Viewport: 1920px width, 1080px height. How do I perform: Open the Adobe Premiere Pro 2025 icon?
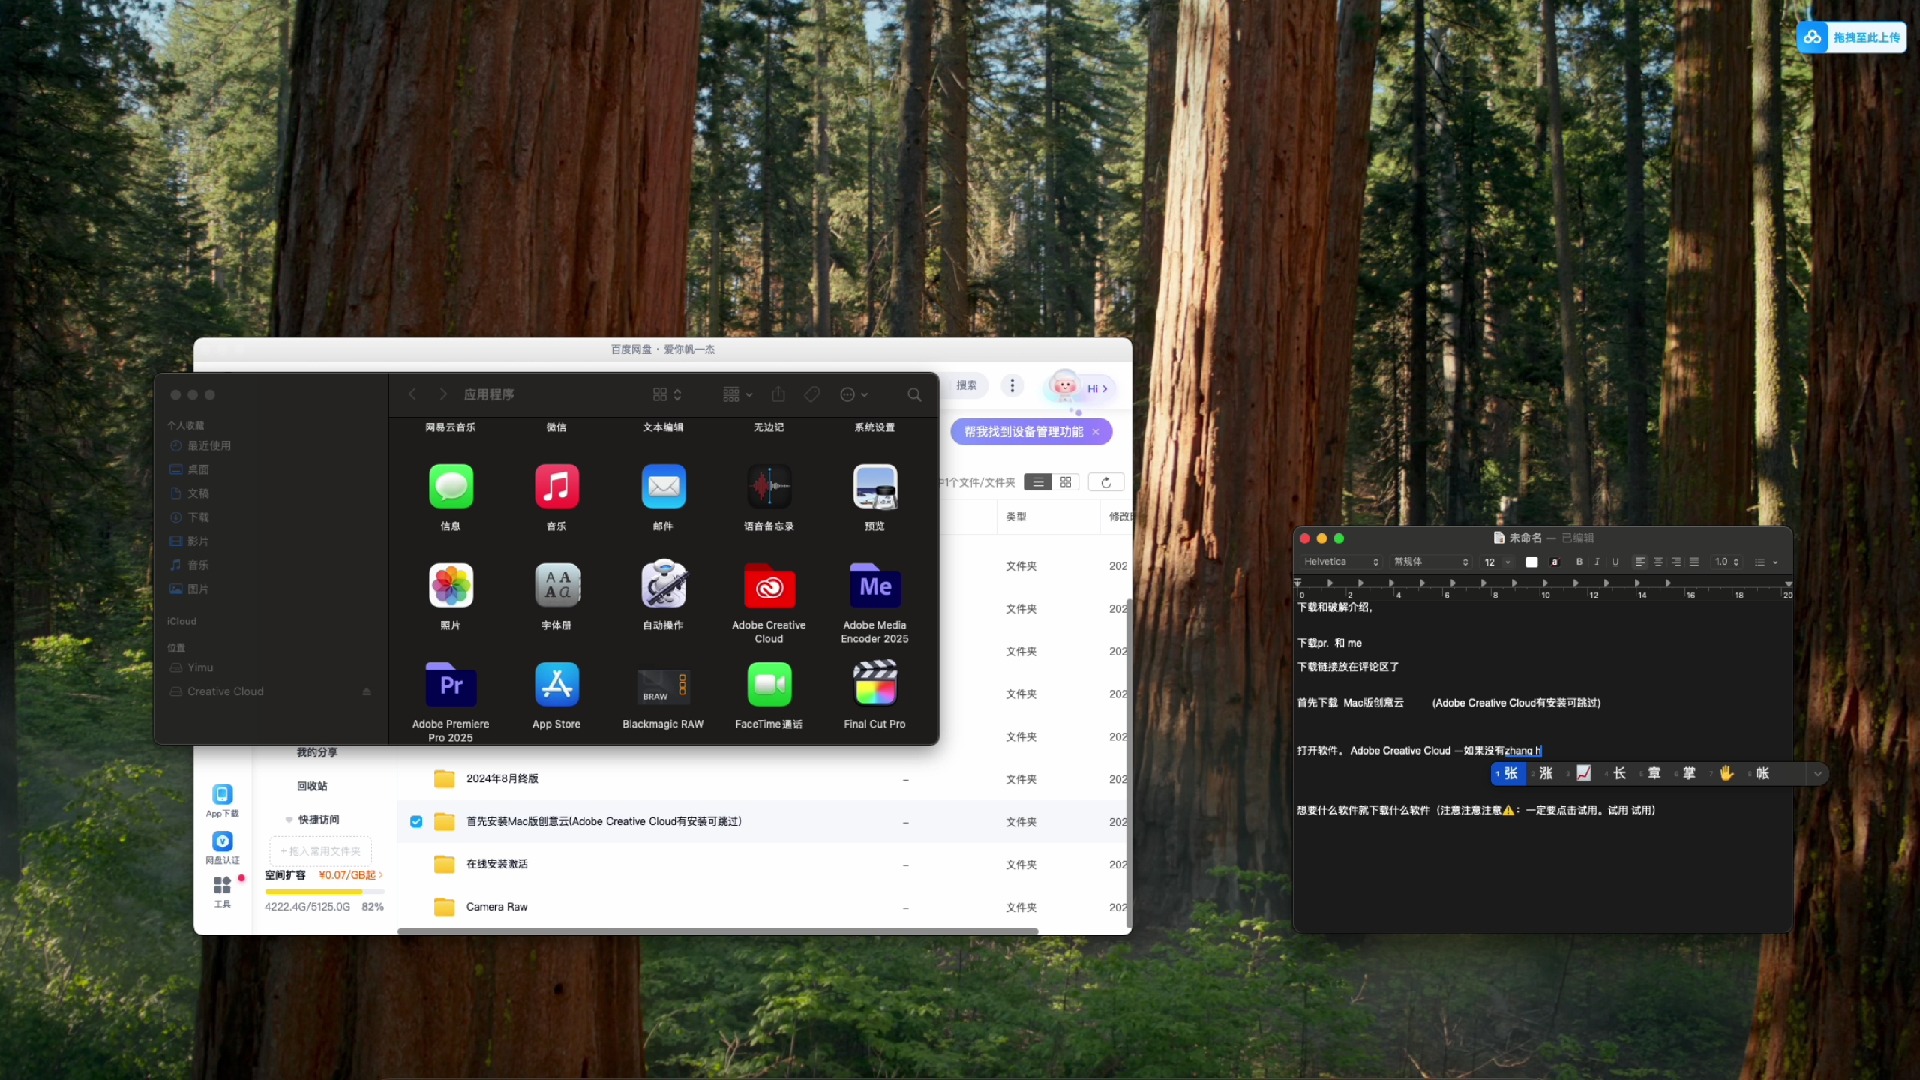[451, 685]
